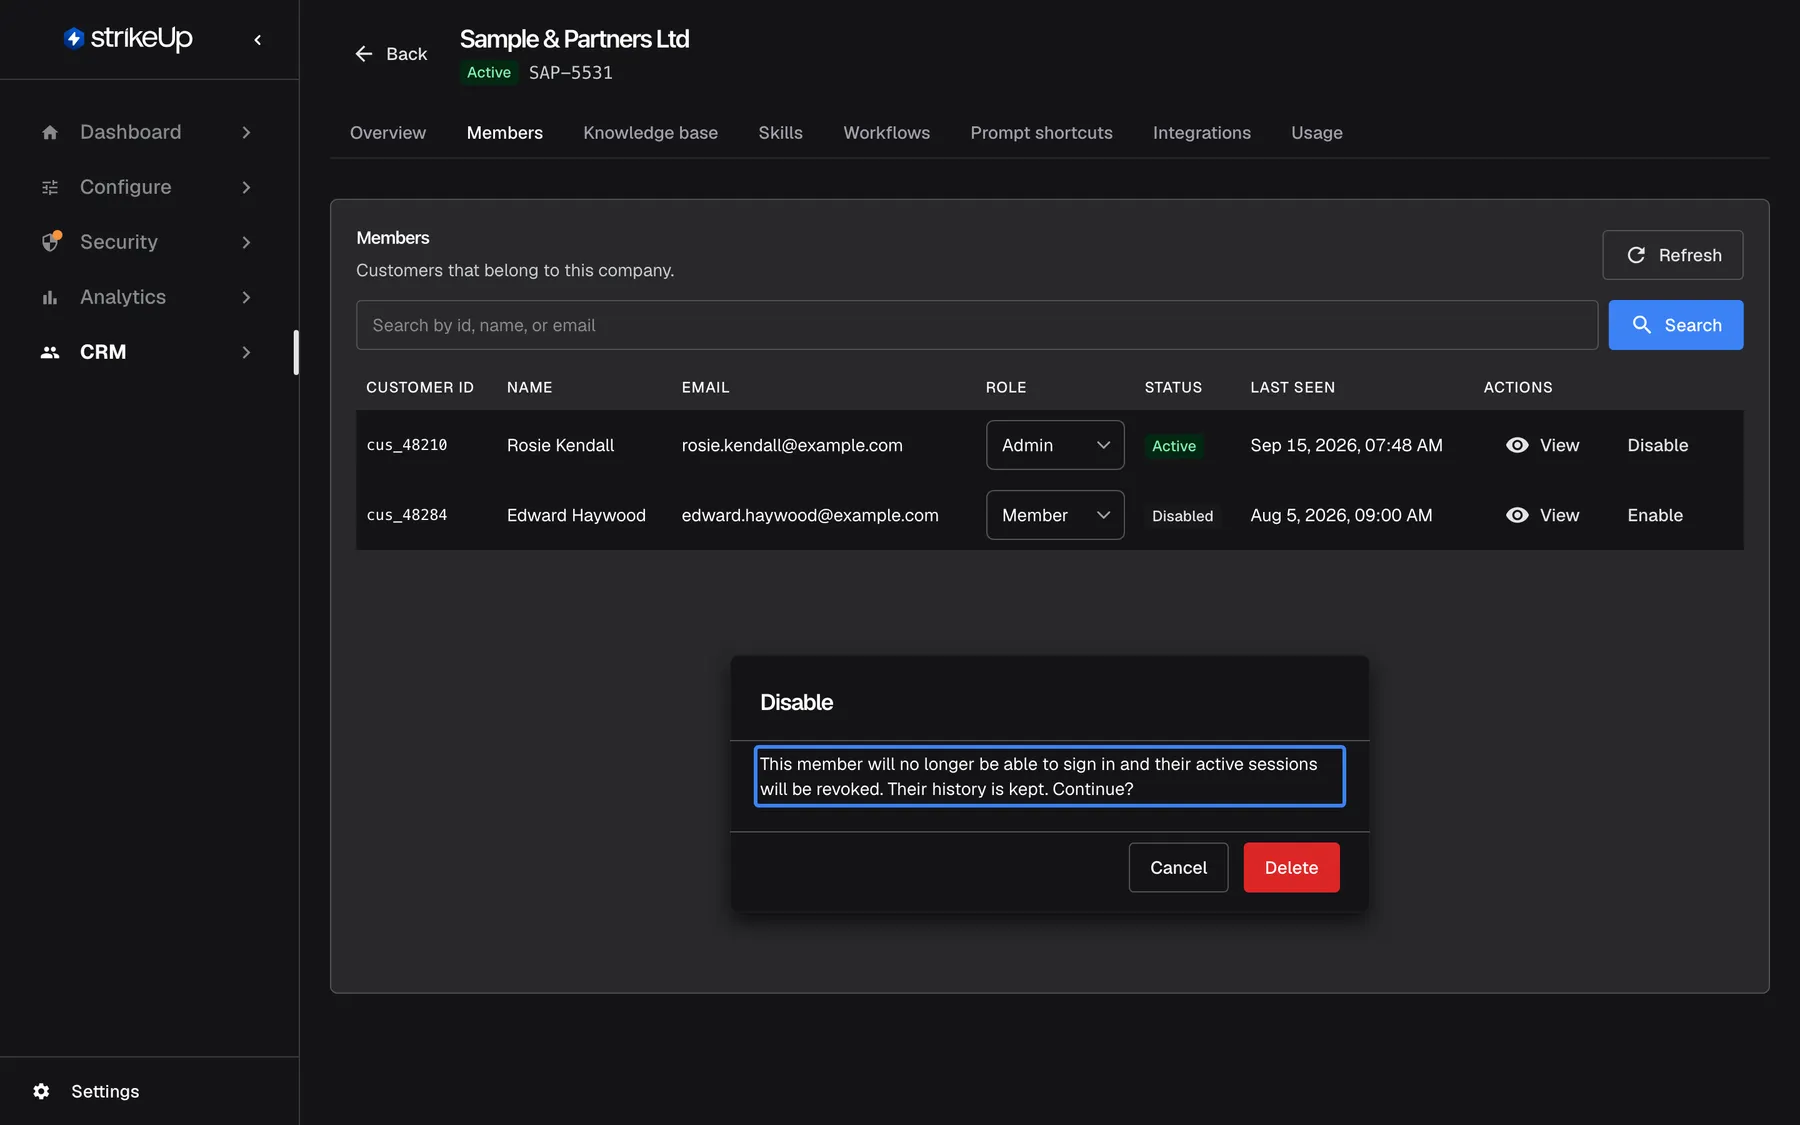
Task: Expand the Dashboard menu chevron
Action: pyautogui.click(x=246, y=133)
